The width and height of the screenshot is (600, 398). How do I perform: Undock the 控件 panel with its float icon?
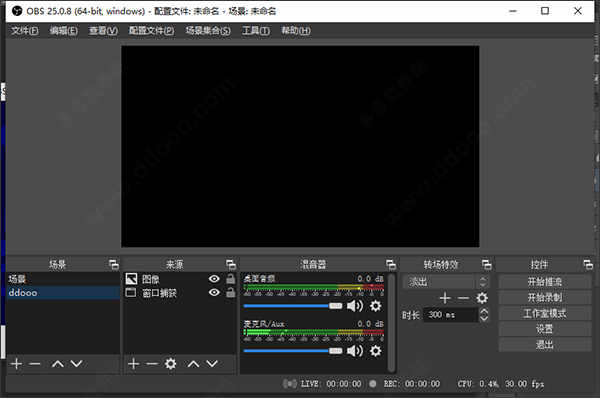(588, 264)
